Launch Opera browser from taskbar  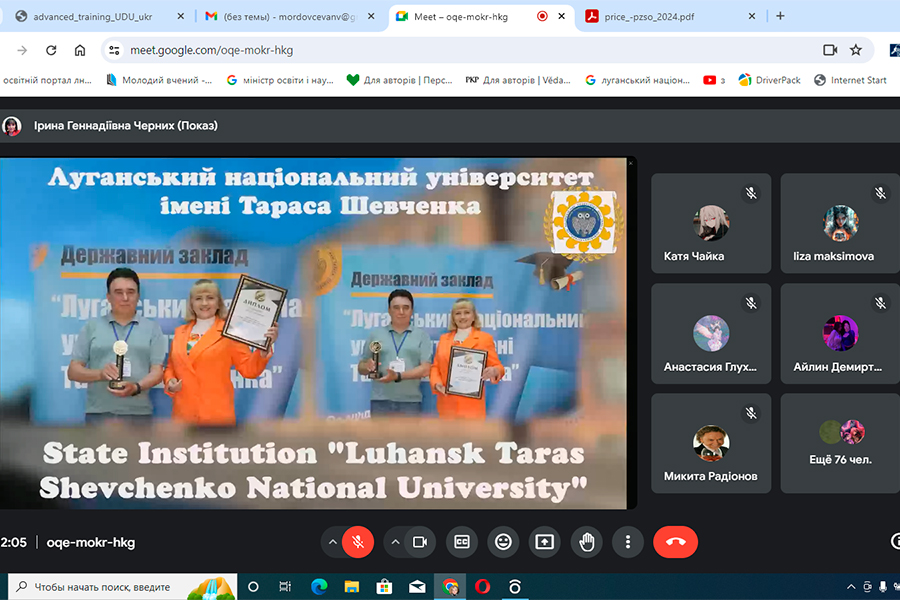483,587
